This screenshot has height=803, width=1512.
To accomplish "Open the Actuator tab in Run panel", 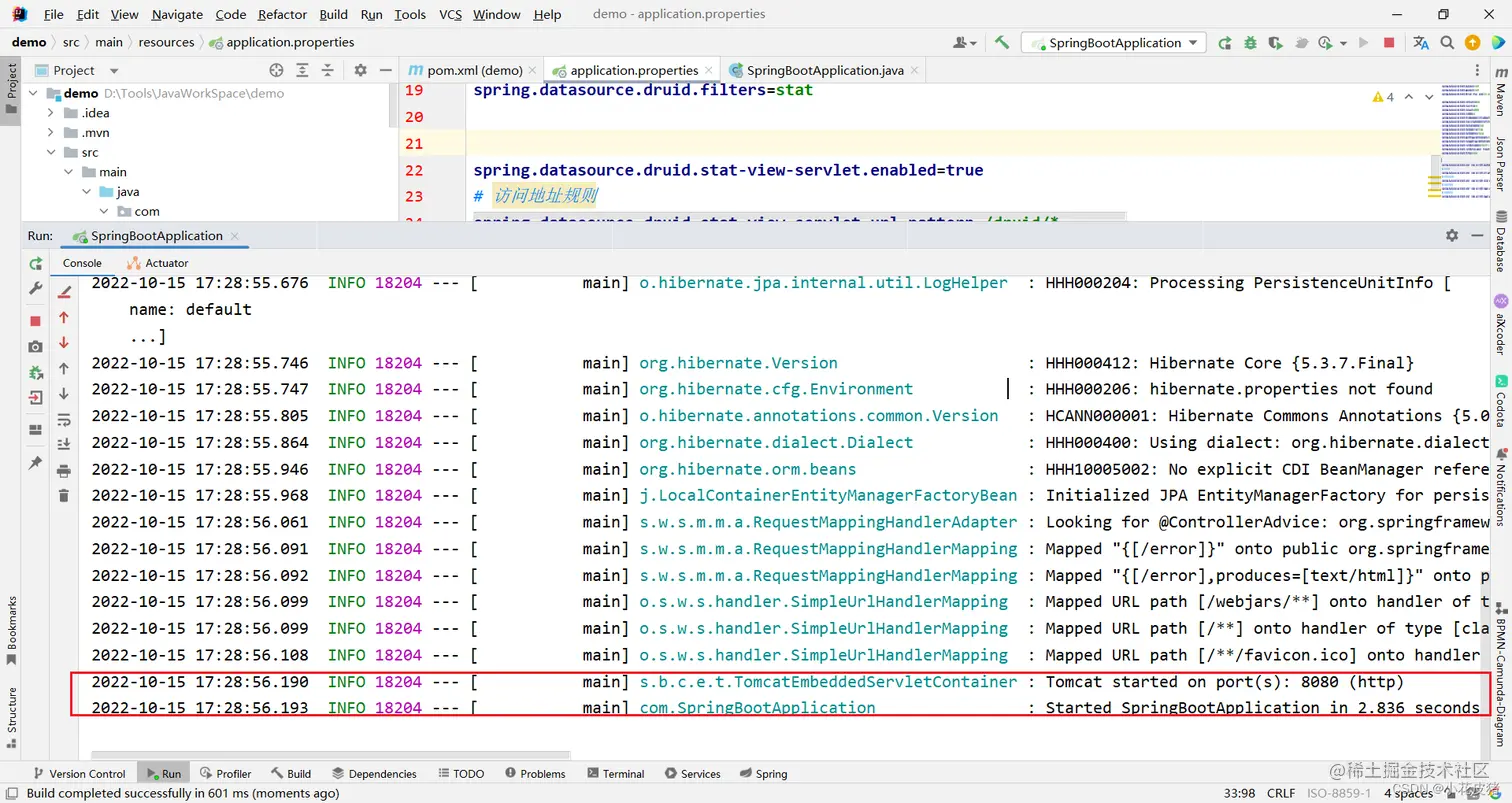I will click(158, 263).
